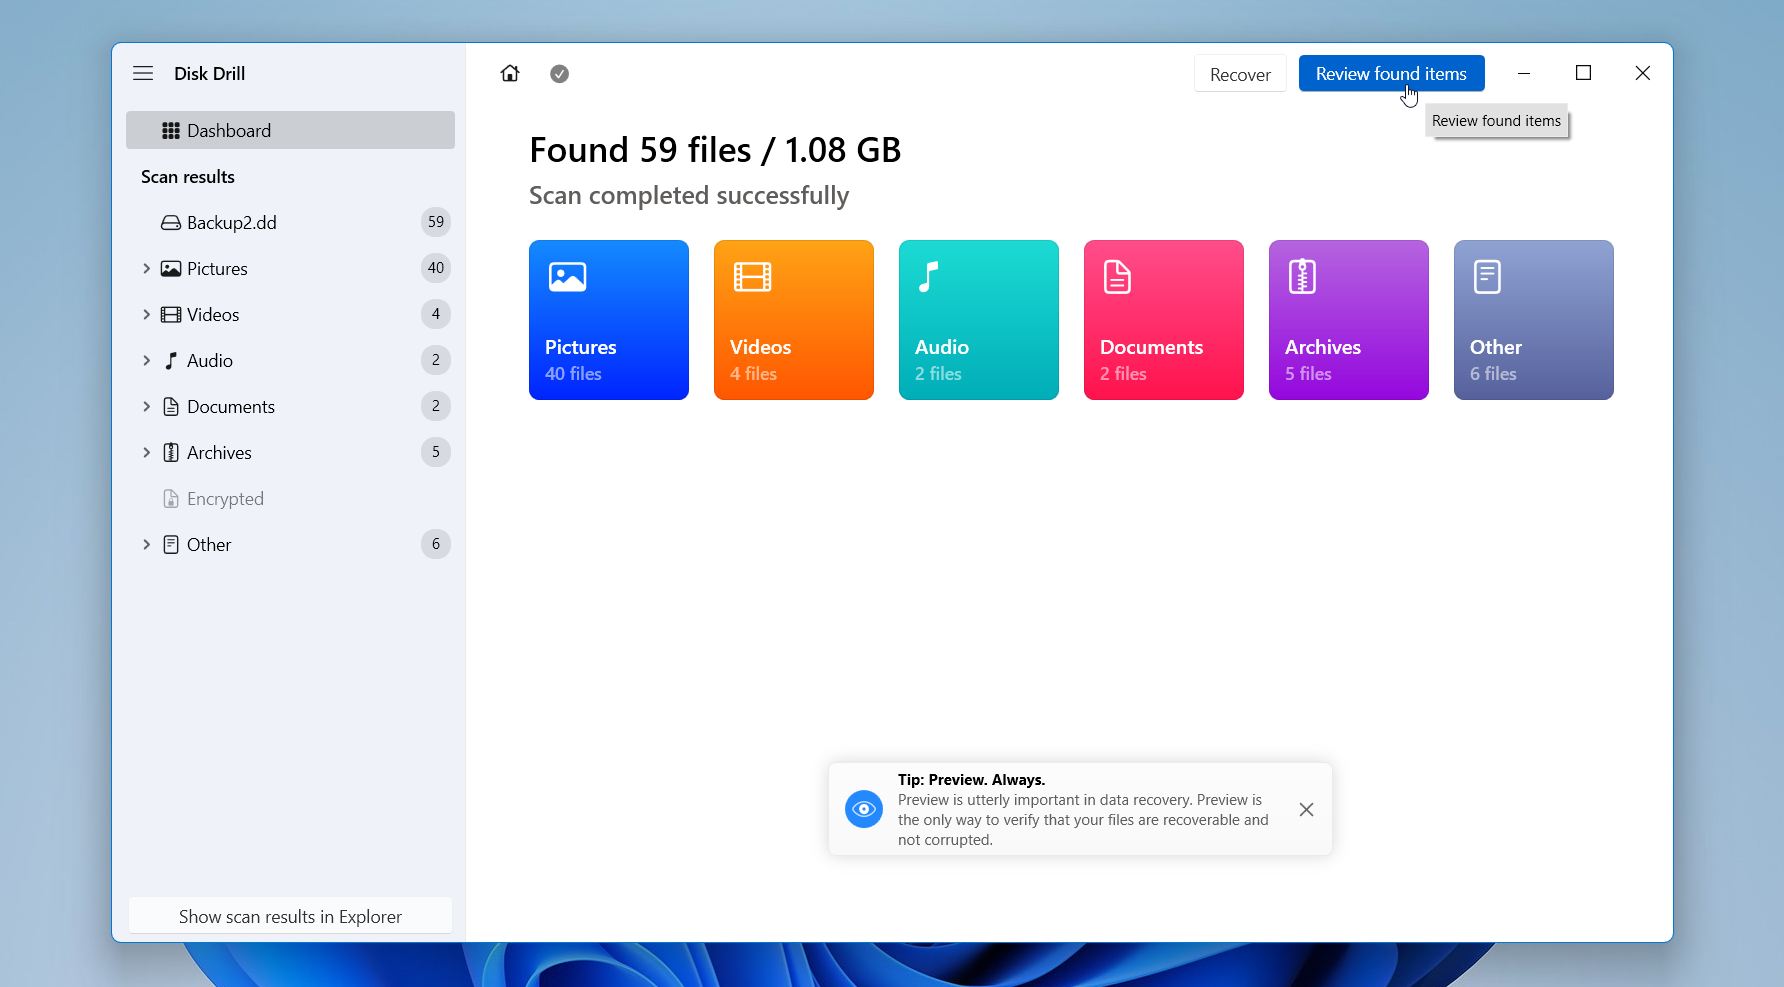Select Dashboard in the sidebar
Viewport: 1784px width, 987px height.
[290, 130]
